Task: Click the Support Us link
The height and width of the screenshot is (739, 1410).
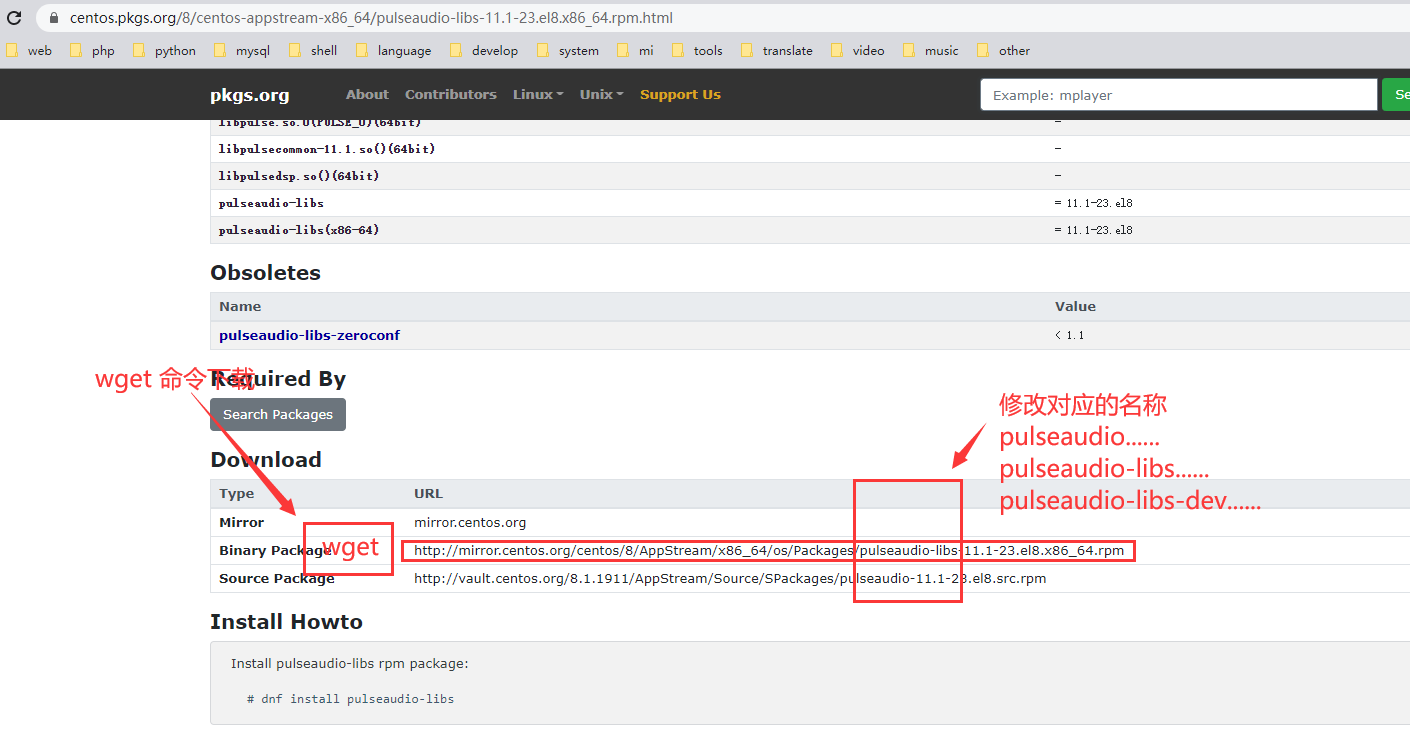Action: click(680, 94)
